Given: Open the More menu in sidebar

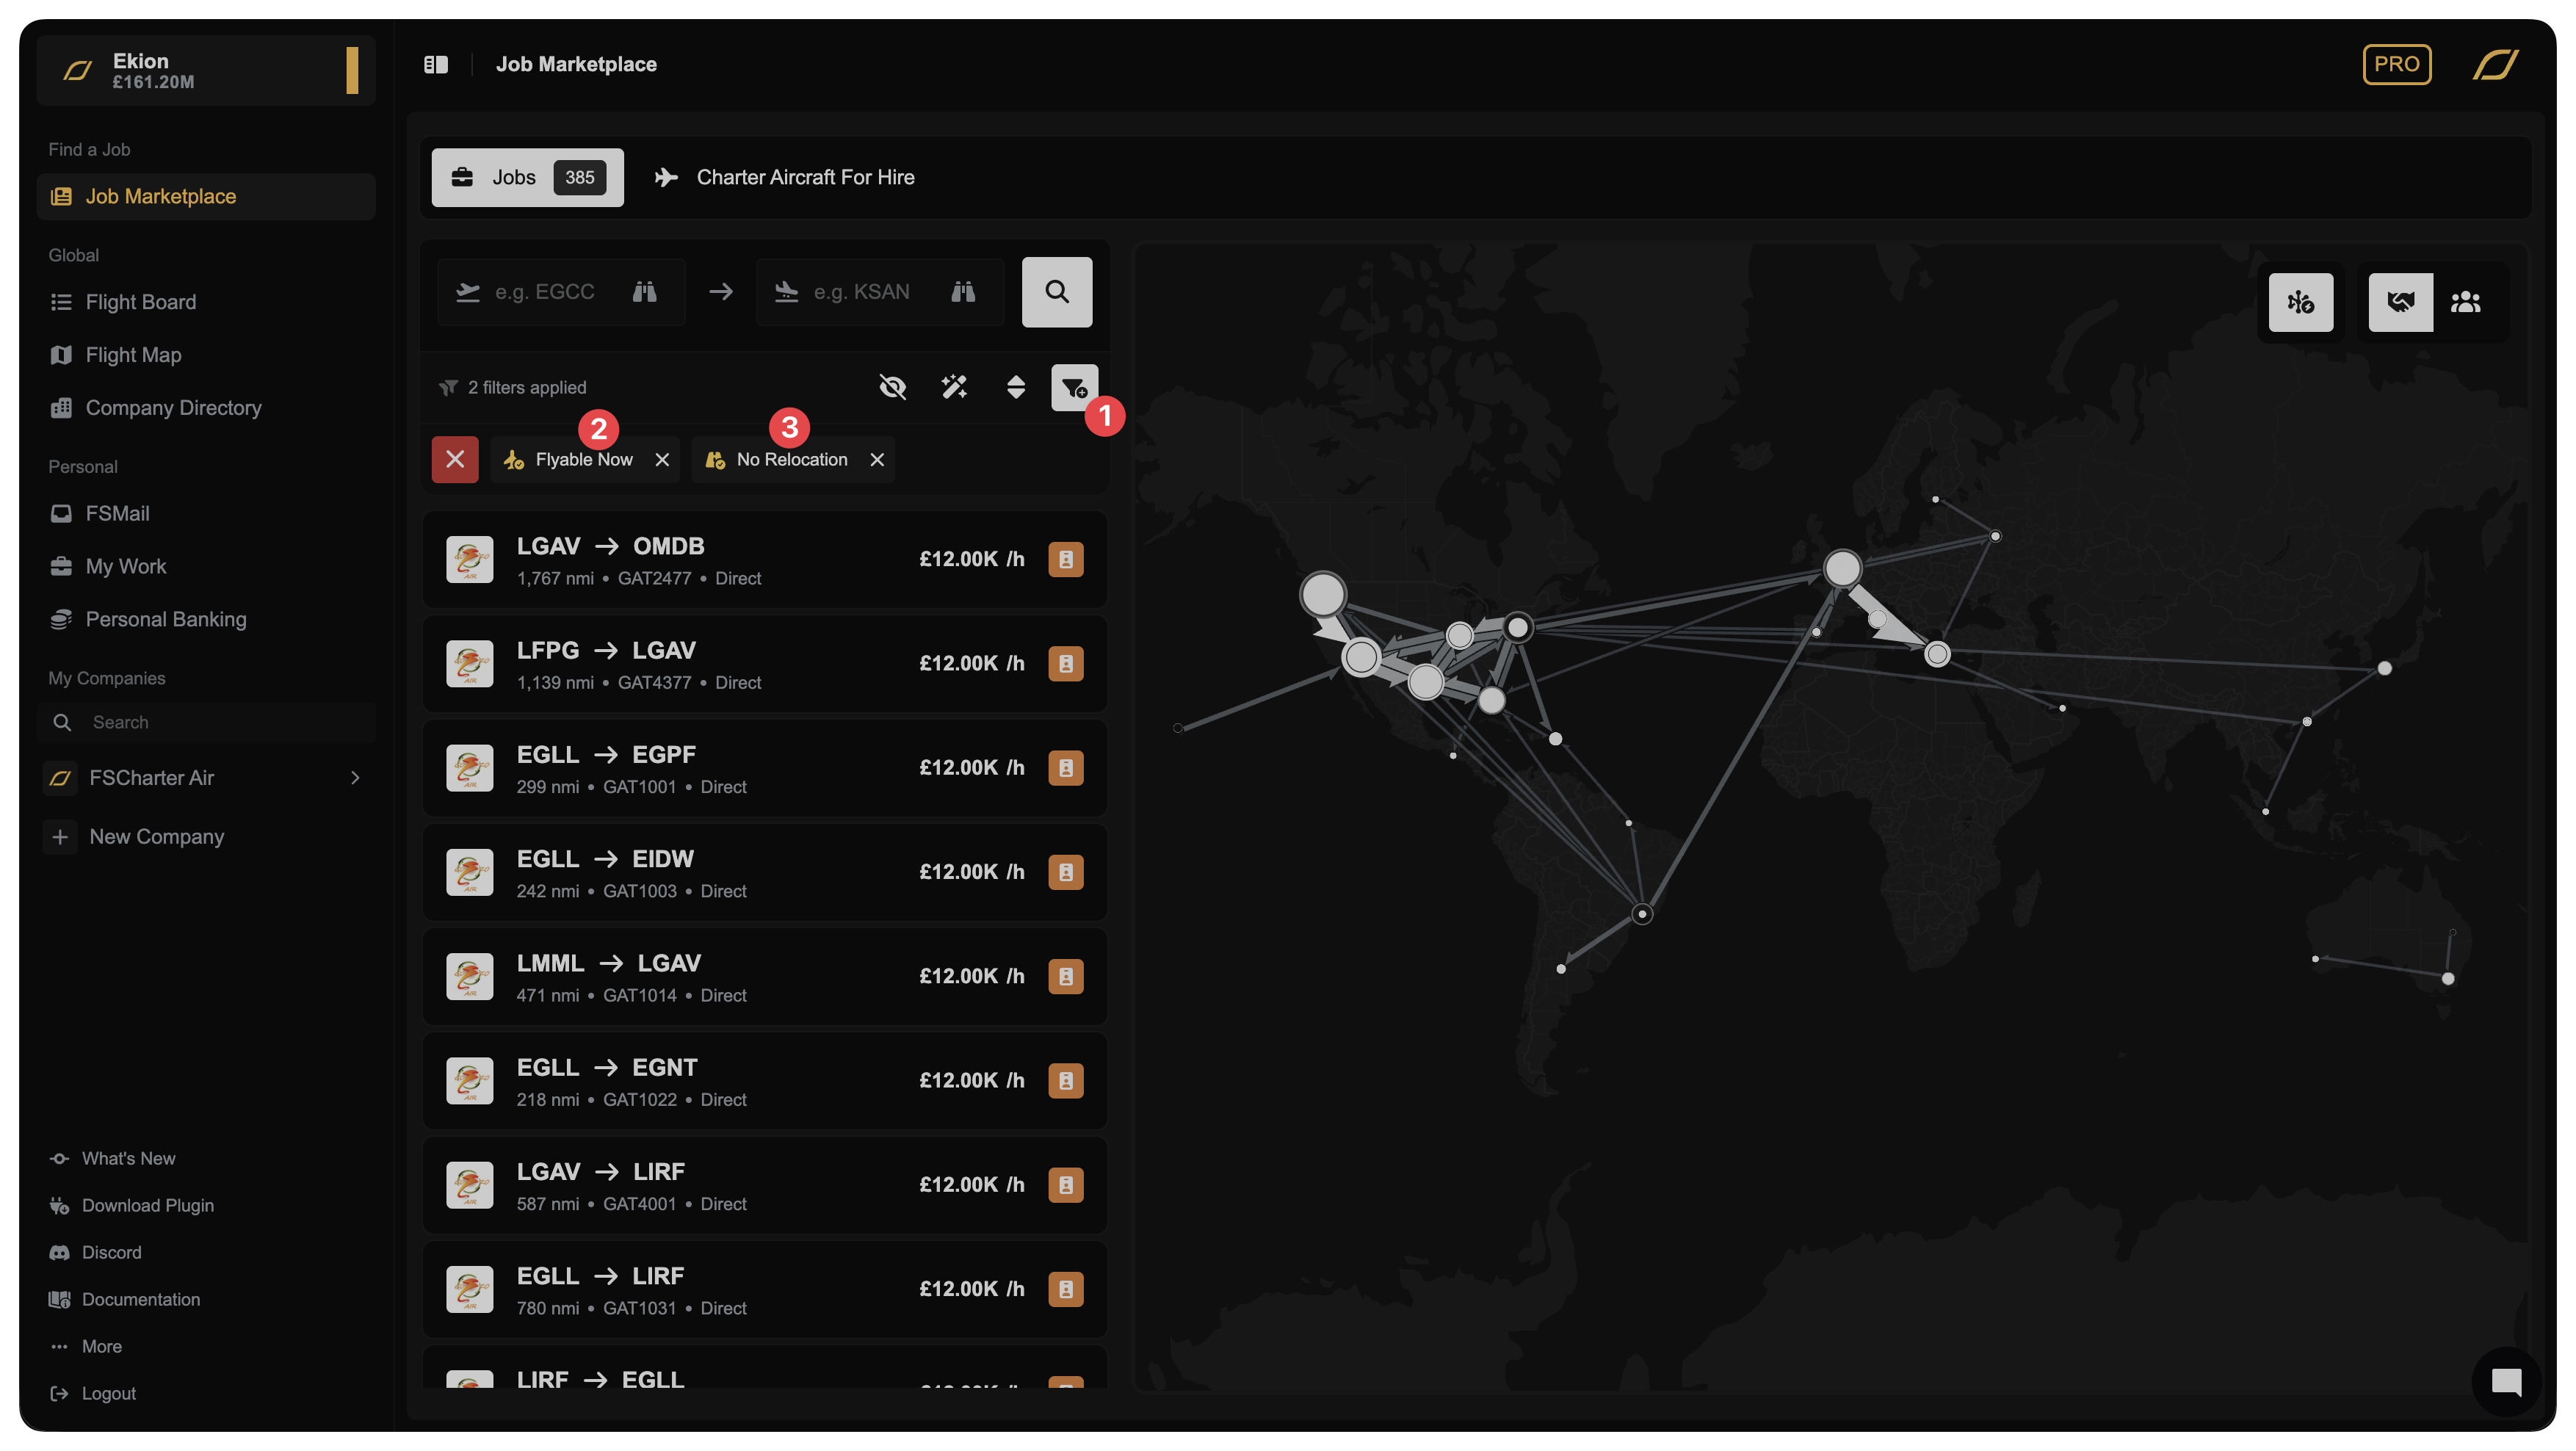Looking at the screenshot, I should 101,1346.
